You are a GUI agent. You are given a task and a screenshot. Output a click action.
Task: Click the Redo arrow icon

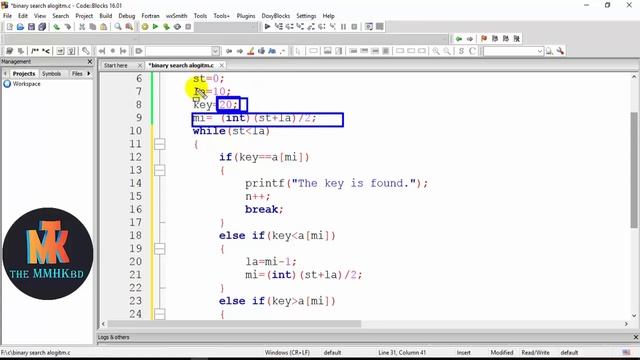[x=67, y=27]
